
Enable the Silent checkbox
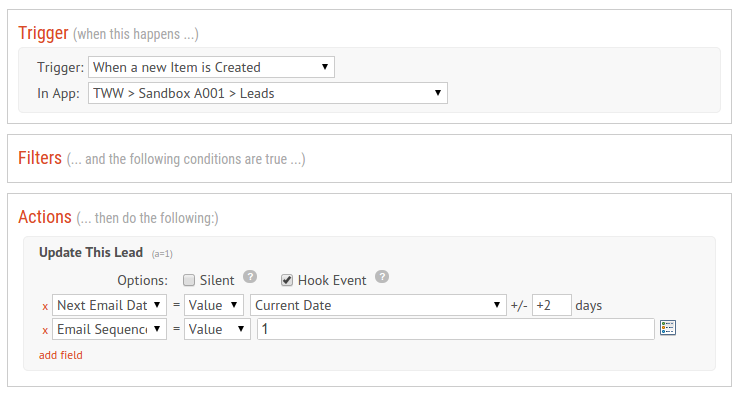(x=189, y=280)
